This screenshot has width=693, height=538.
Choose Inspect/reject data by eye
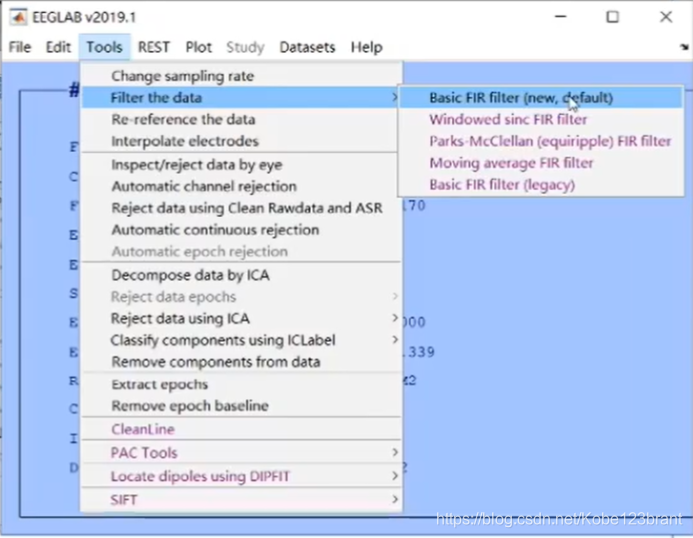pos(241,165)
